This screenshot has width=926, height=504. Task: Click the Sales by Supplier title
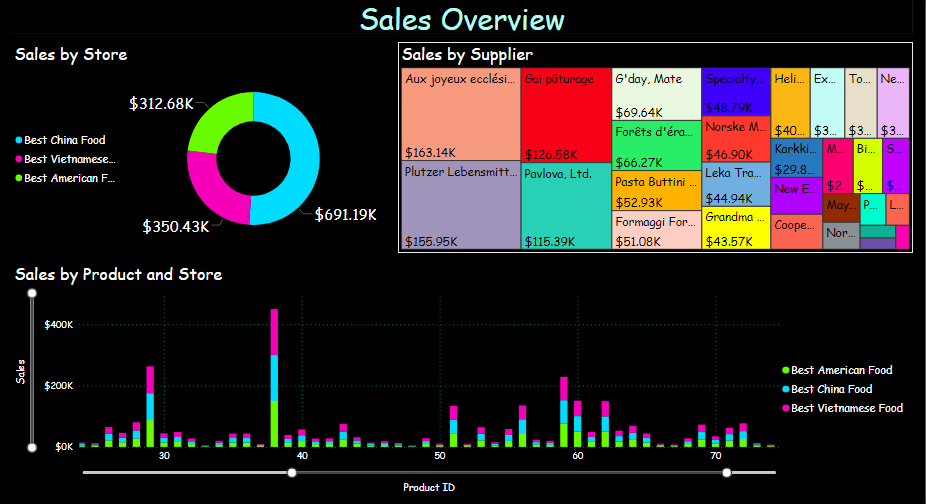pyautogui.click(x=467, y=54)
